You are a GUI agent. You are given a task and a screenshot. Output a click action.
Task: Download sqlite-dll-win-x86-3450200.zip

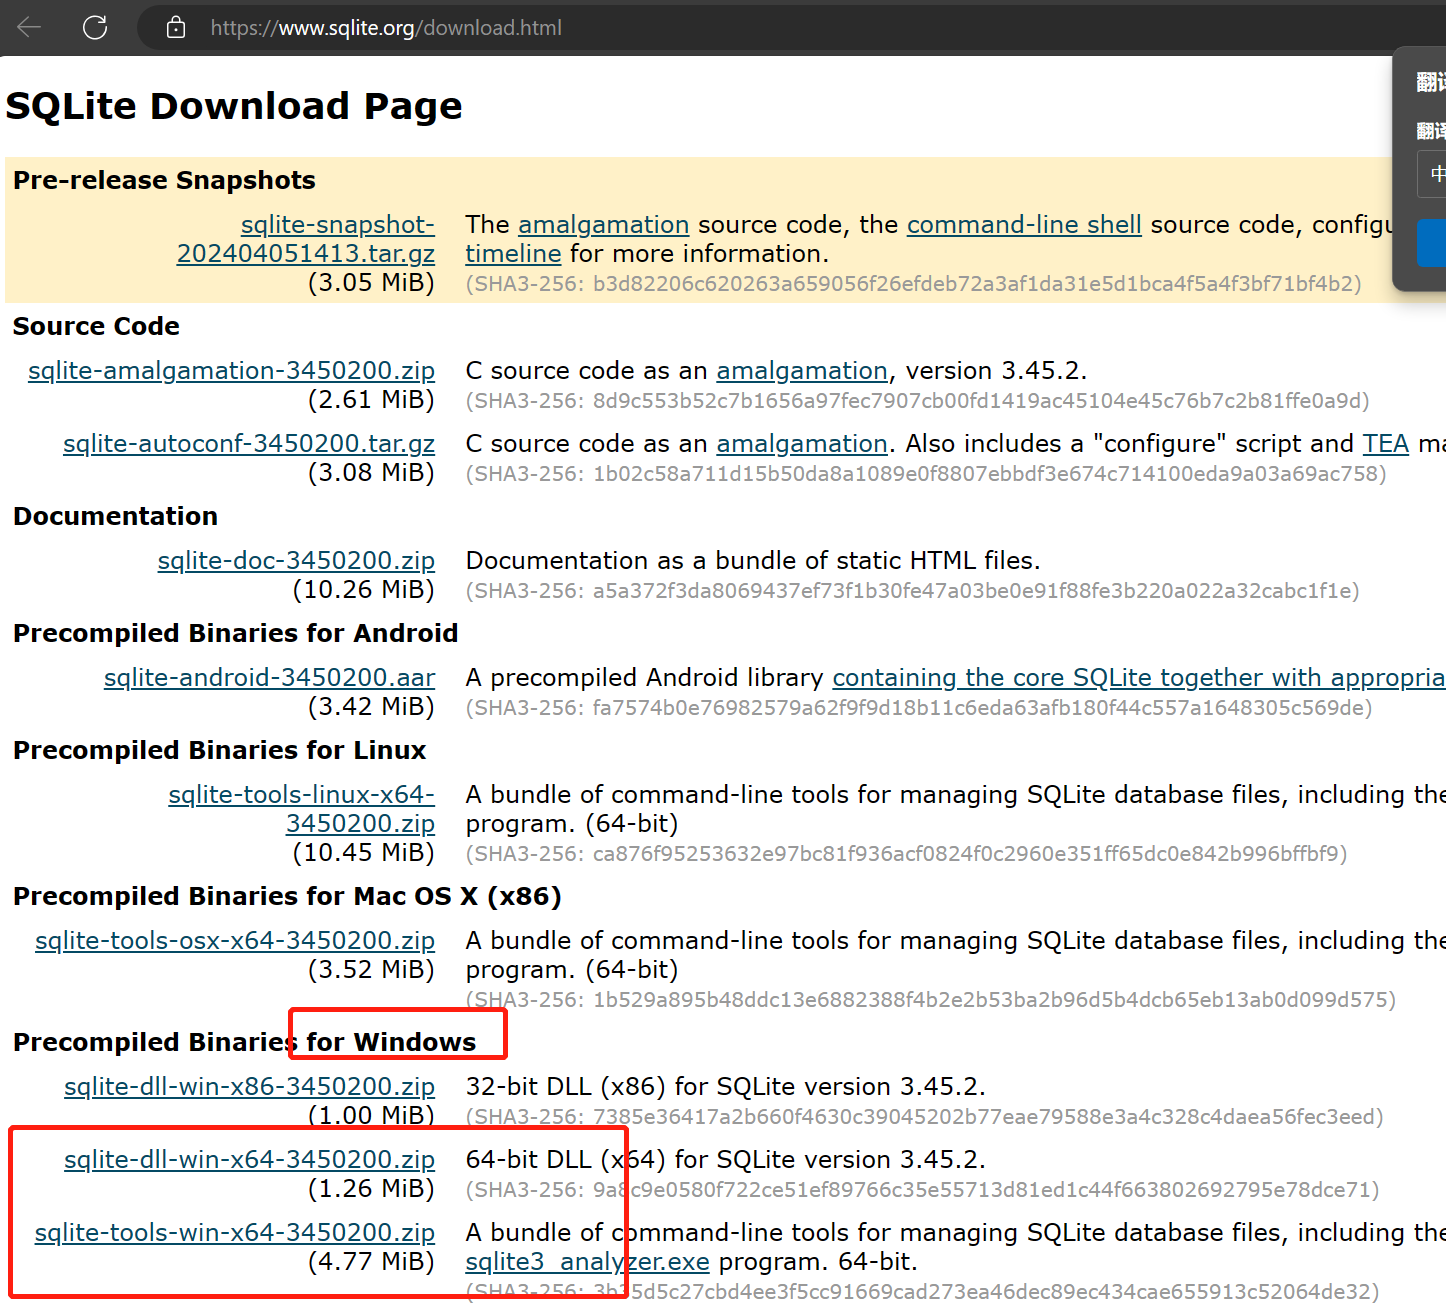pos(249,1086)
